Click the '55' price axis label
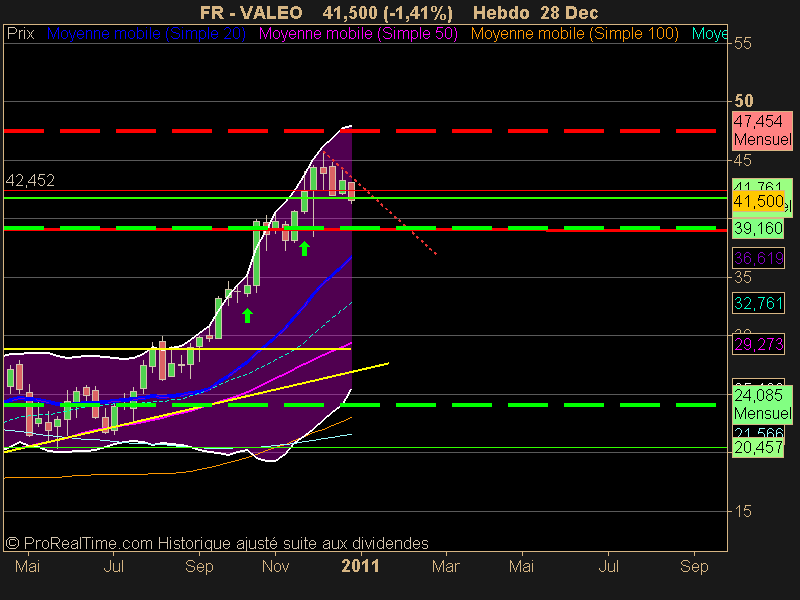Image resolution: width=800 pixels, height=600 pixels. pyautogui.click(x=743, y=43)
